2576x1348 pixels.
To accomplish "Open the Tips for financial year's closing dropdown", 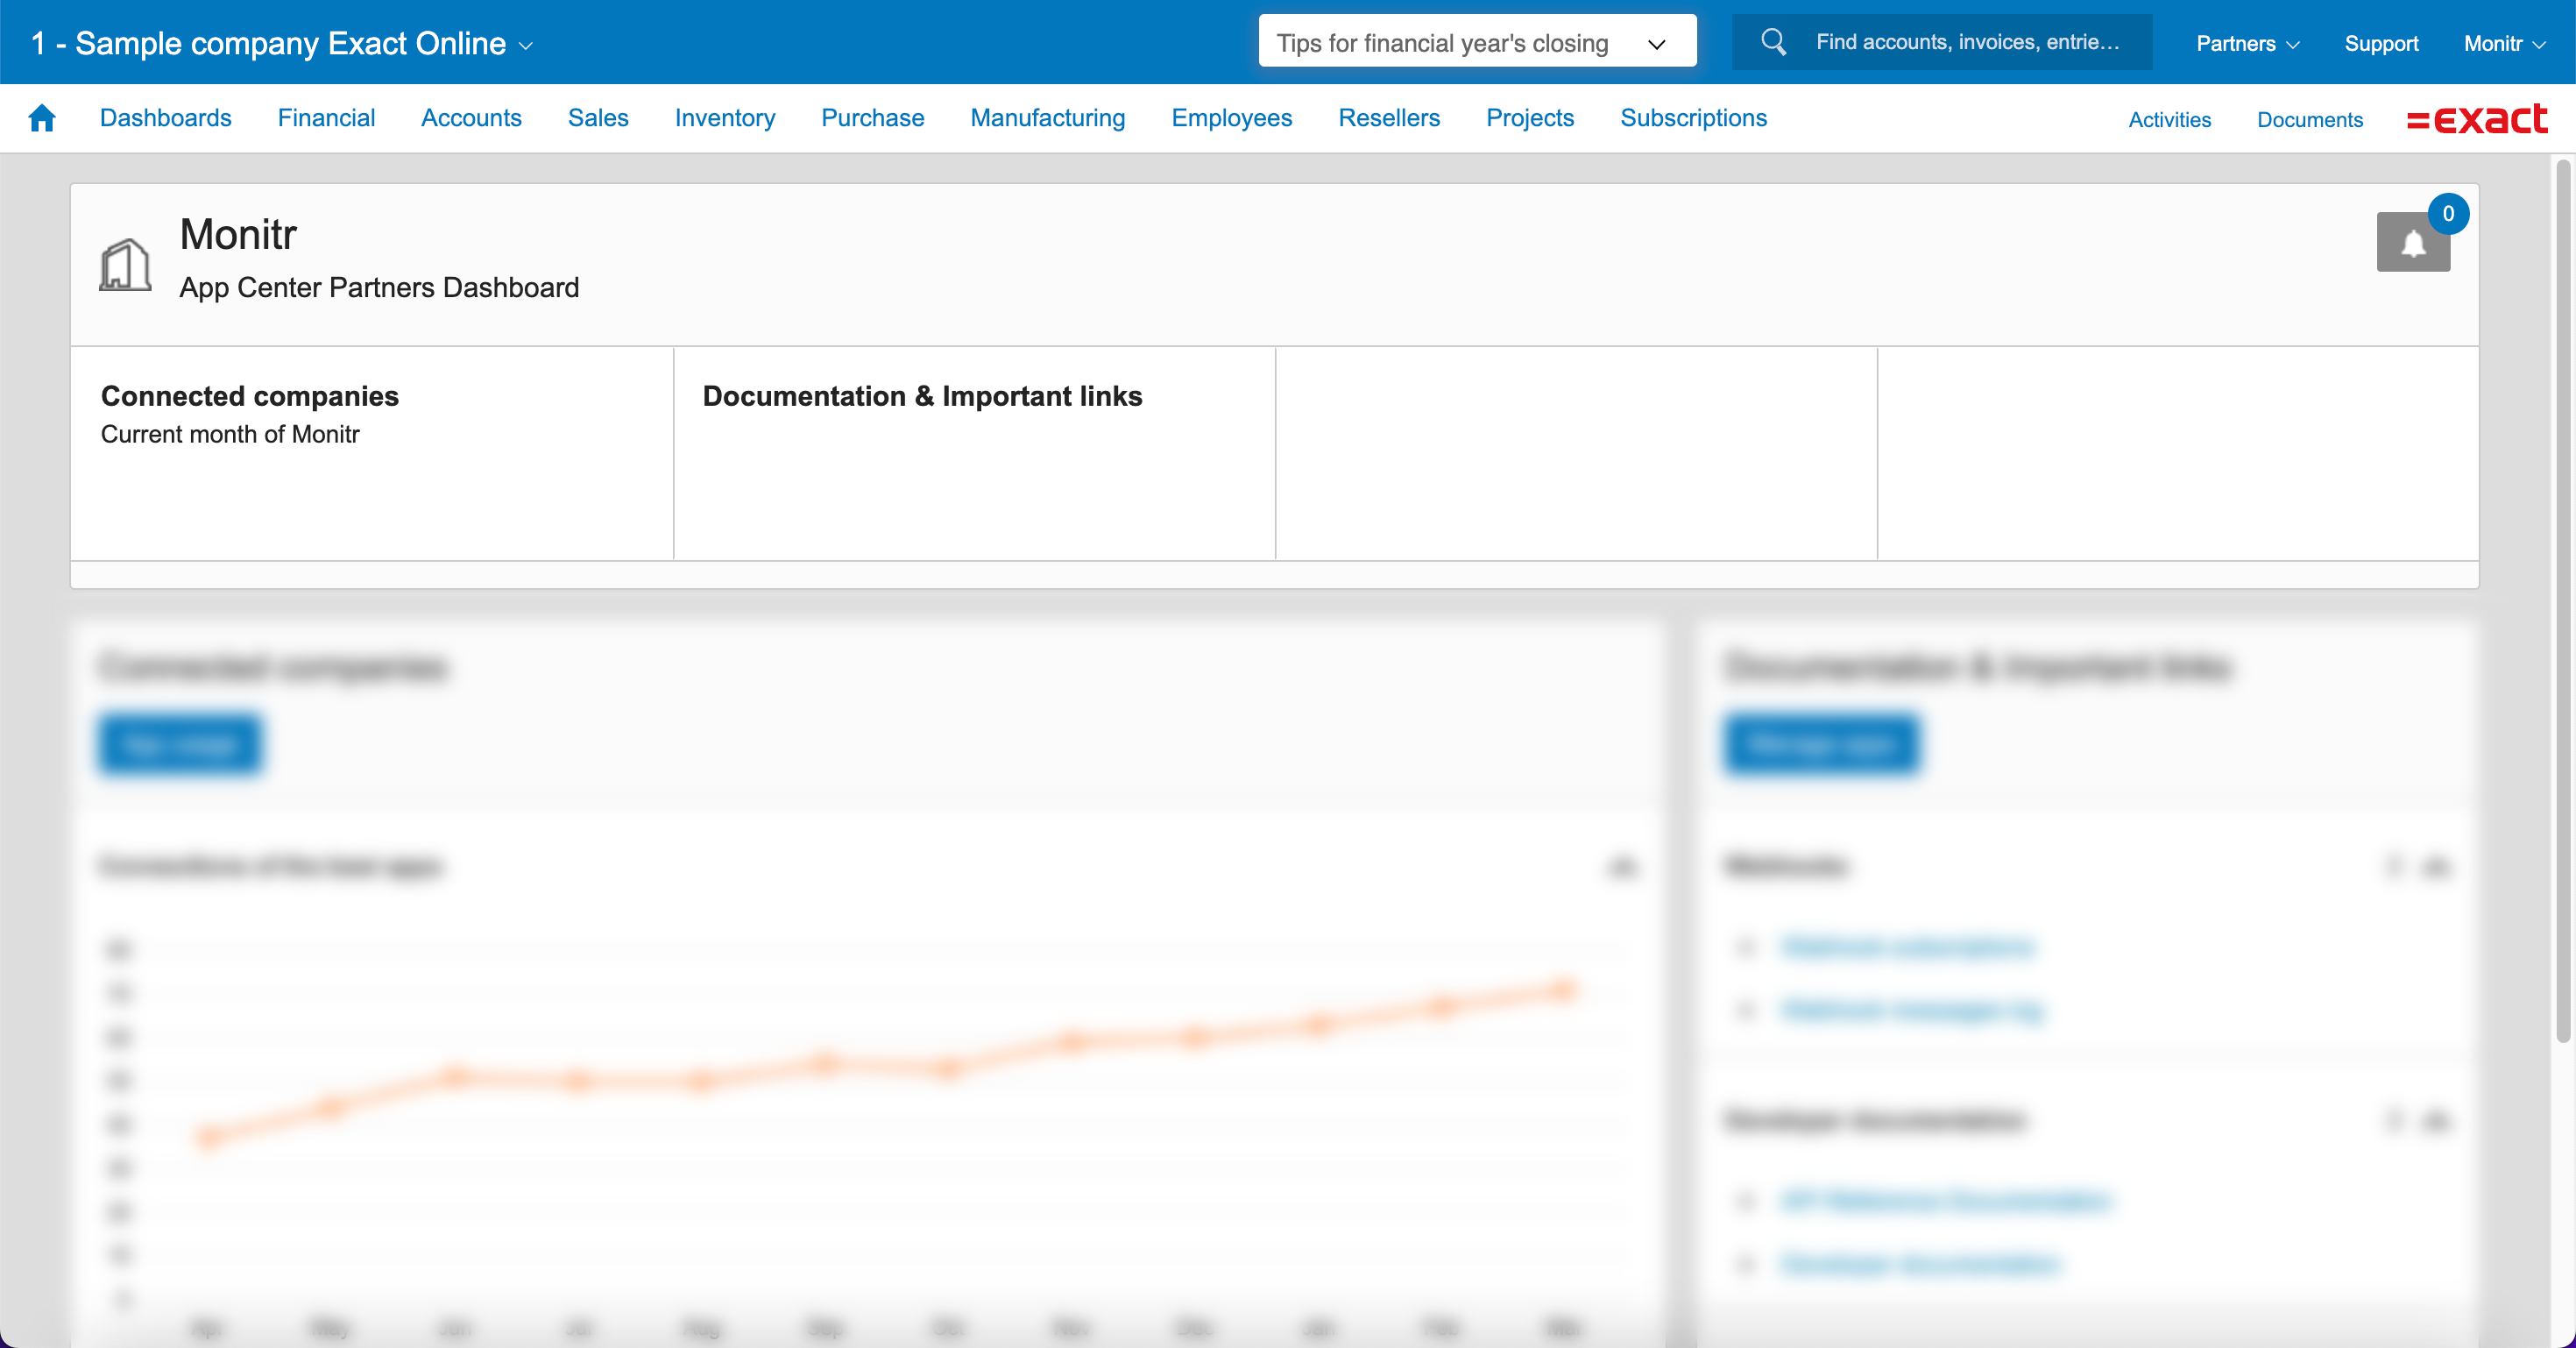I will click(x=1476, y=42).
